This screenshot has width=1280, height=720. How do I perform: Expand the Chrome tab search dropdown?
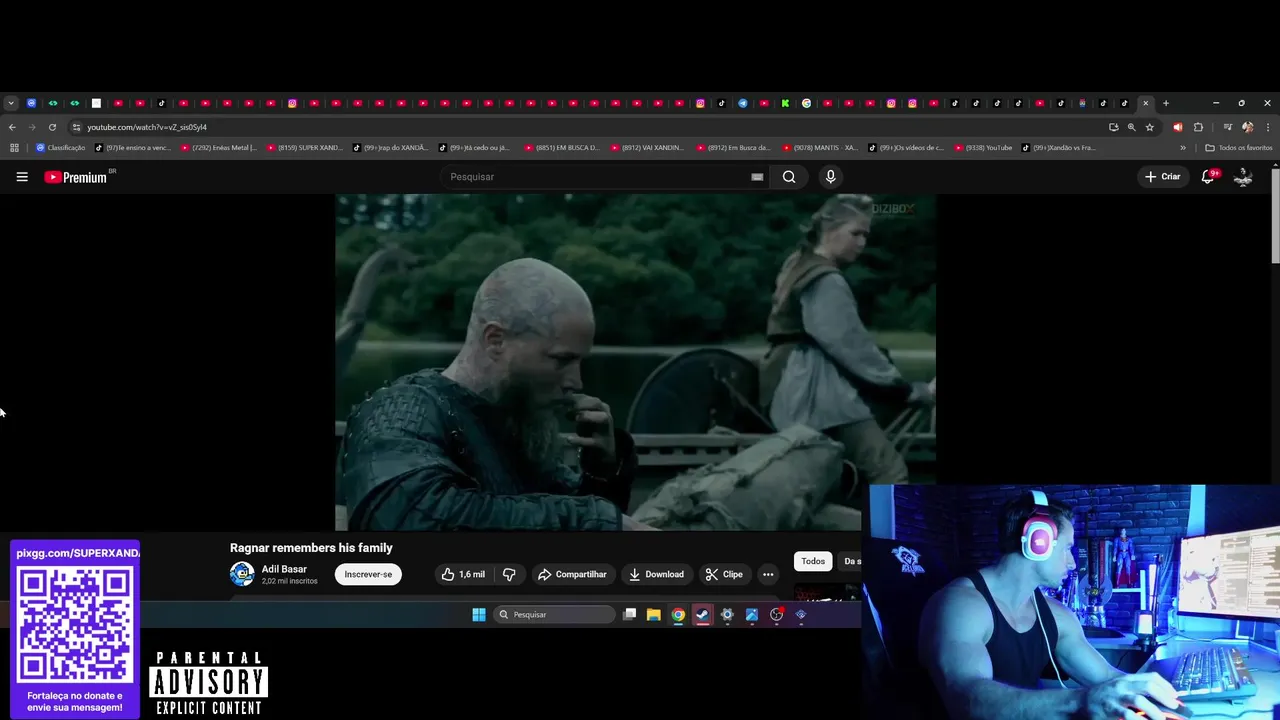pos(10,103)
